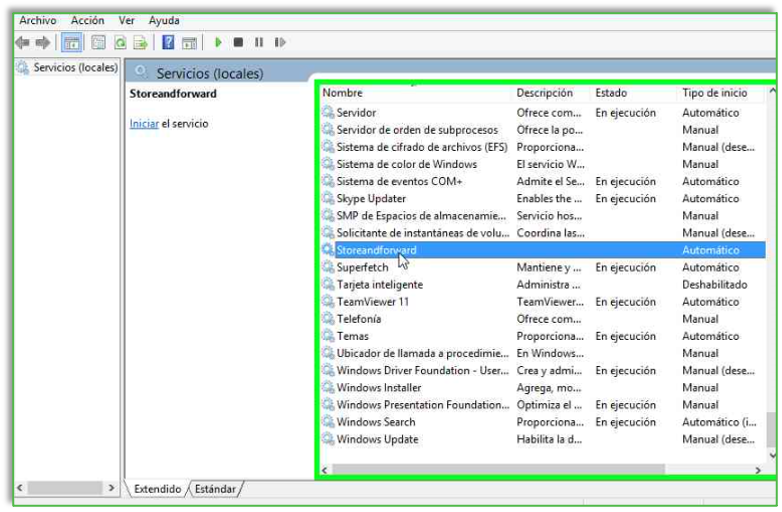The height and width of the screenshot is (512, 782).
Task: Select the Extendido tab
Action: point(157,489)
